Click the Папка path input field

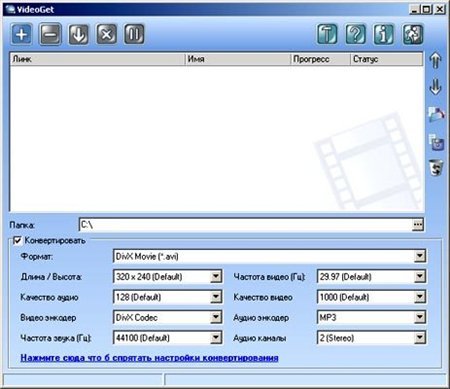(246, 225)
